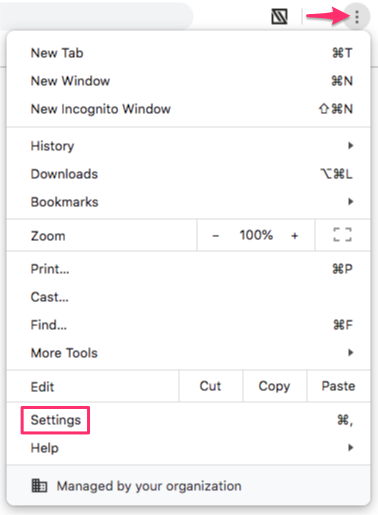
Task: Toggle fullscreen with the Zoom row icon
Action: point(343,235)
